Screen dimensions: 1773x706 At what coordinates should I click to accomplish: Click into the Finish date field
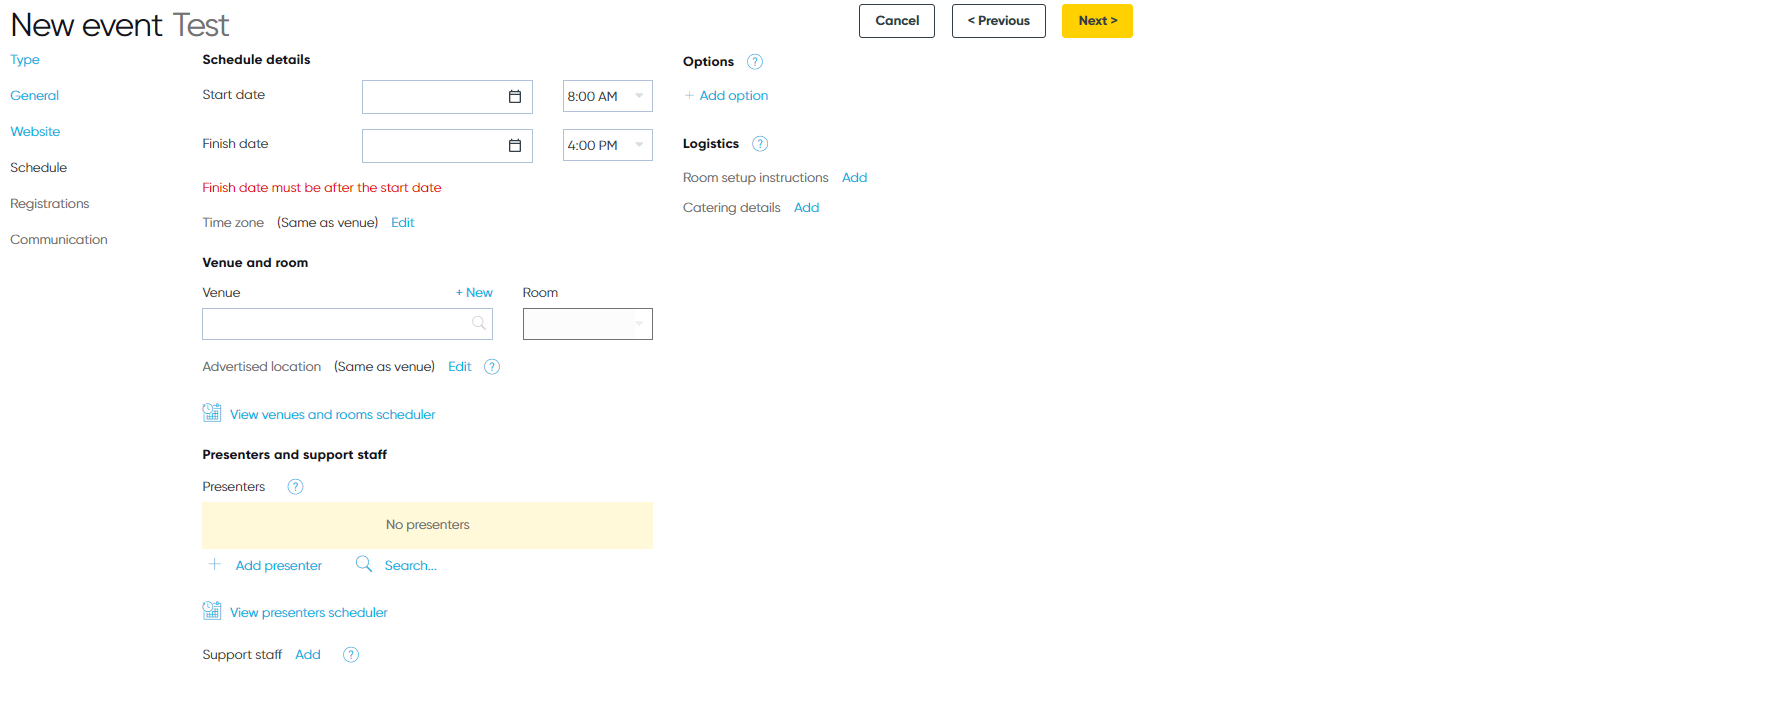pyautogui.click(x=447, y=146)
